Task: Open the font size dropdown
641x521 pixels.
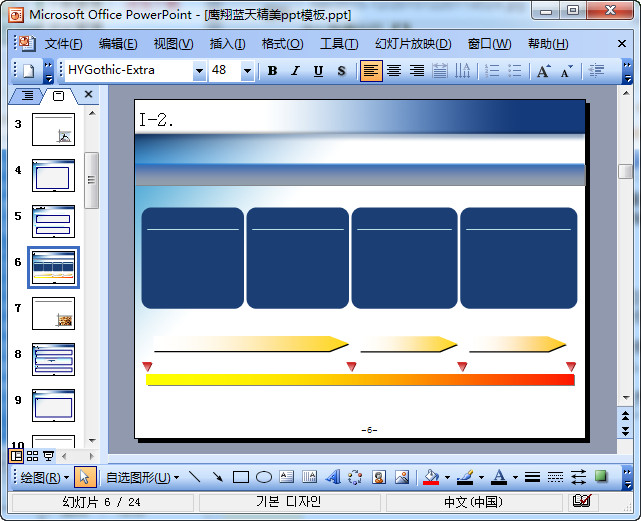Action: coord(247,71)
